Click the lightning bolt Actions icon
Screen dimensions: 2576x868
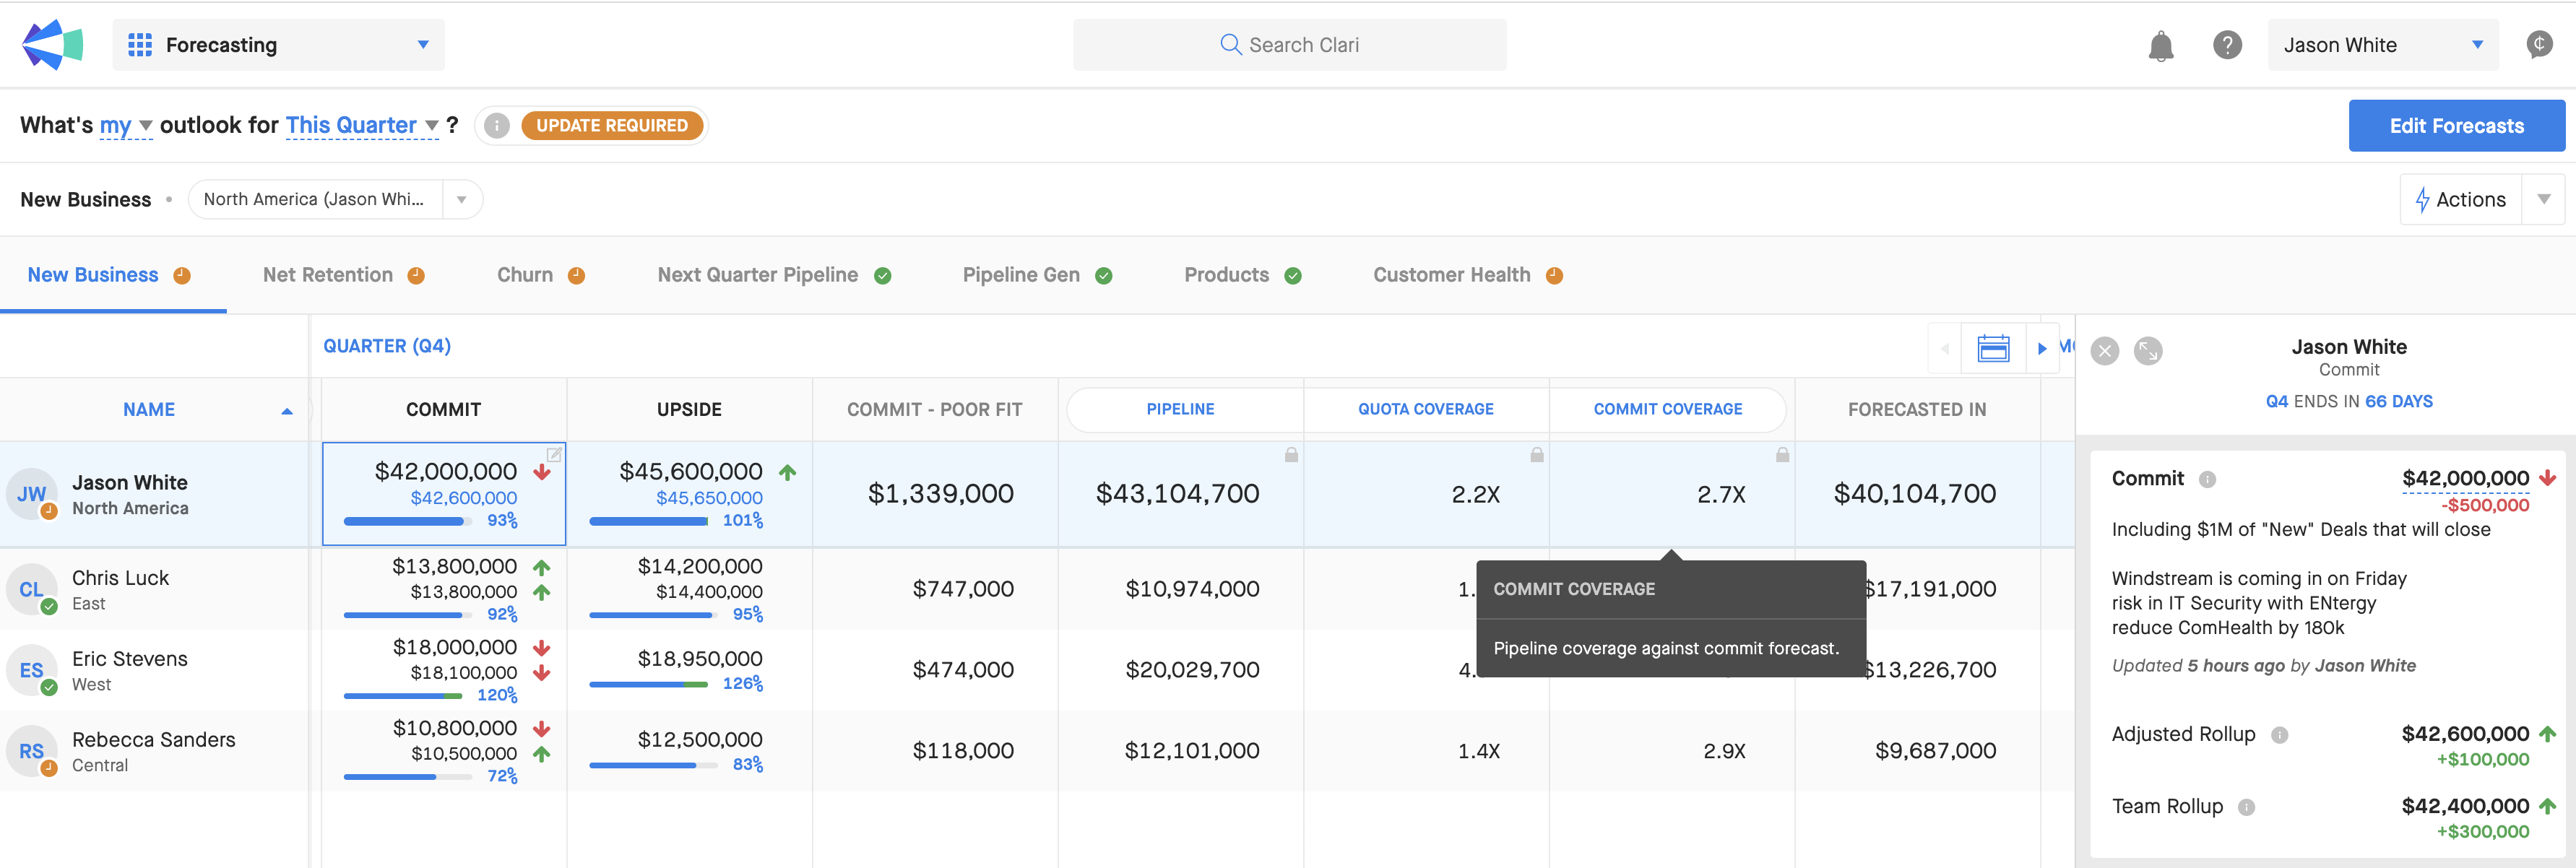[x=2422, y=200]
